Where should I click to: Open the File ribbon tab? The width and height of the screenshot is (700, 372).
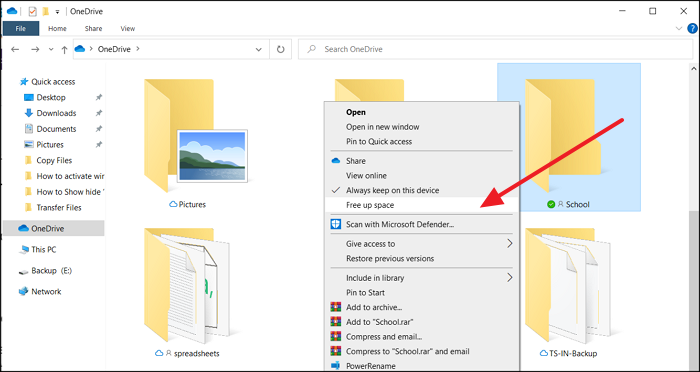click(21, 29)
